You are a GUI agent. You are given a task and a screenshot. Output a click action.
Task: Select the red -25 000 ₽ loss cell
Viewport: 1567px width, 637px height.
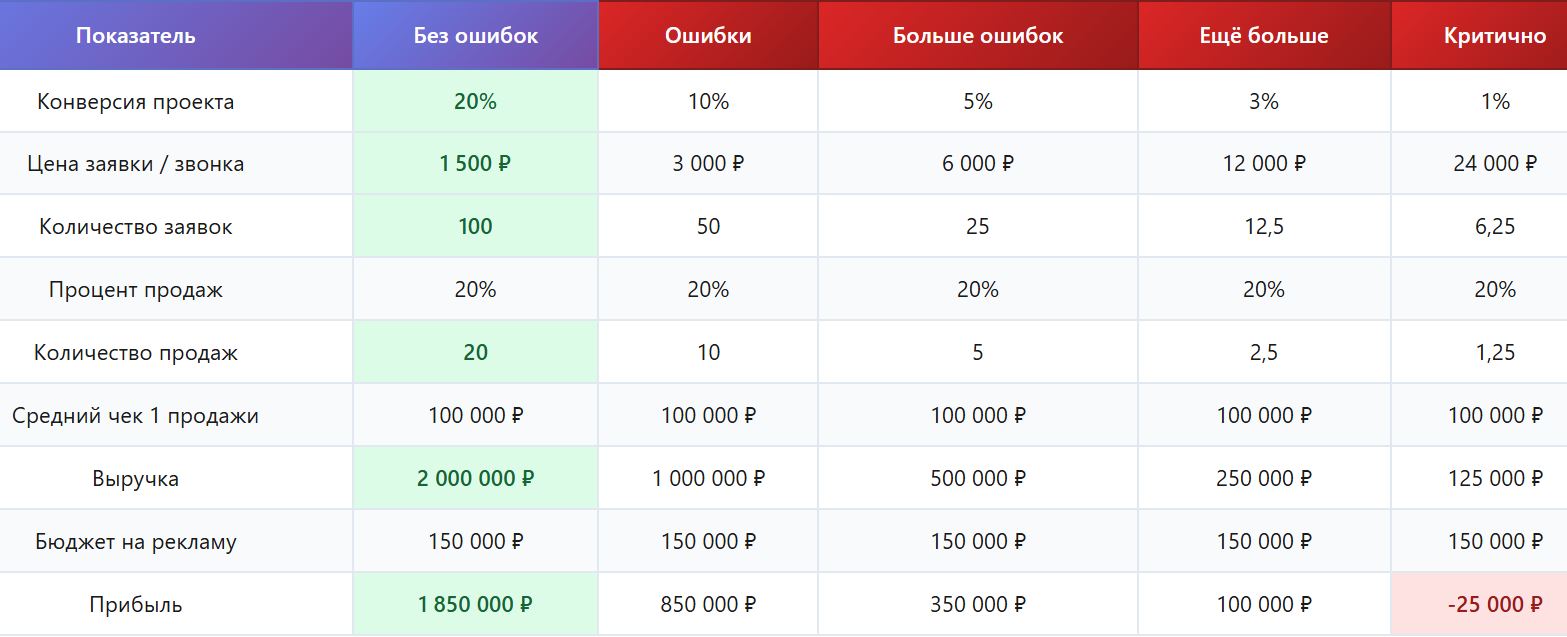click(1494, 605)
